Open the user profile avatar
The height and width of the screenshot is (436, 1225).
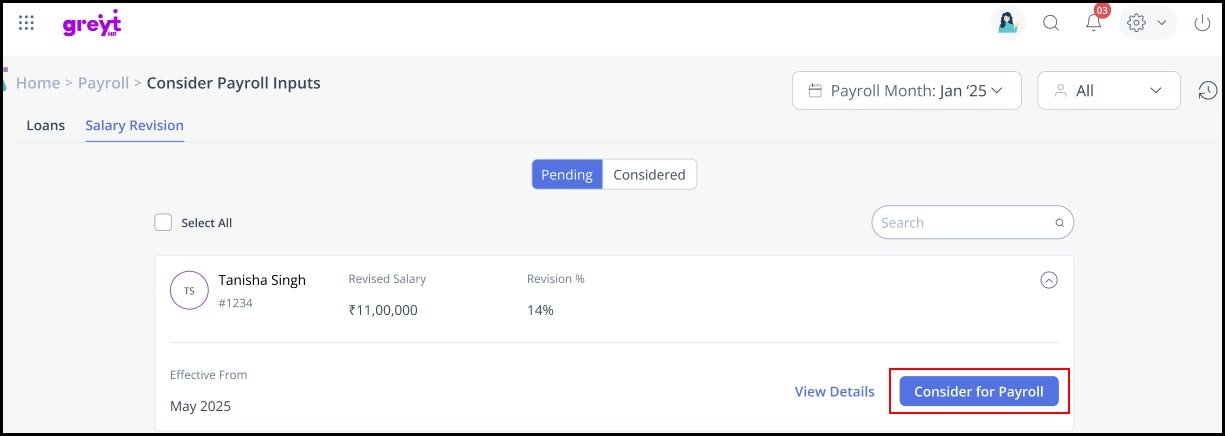coord(1008,23)
